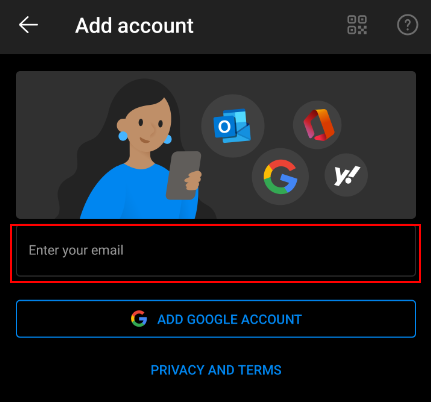Click the Yahoo logo in the banner
This screenshot has width=431, height=402.
(347, 175)
